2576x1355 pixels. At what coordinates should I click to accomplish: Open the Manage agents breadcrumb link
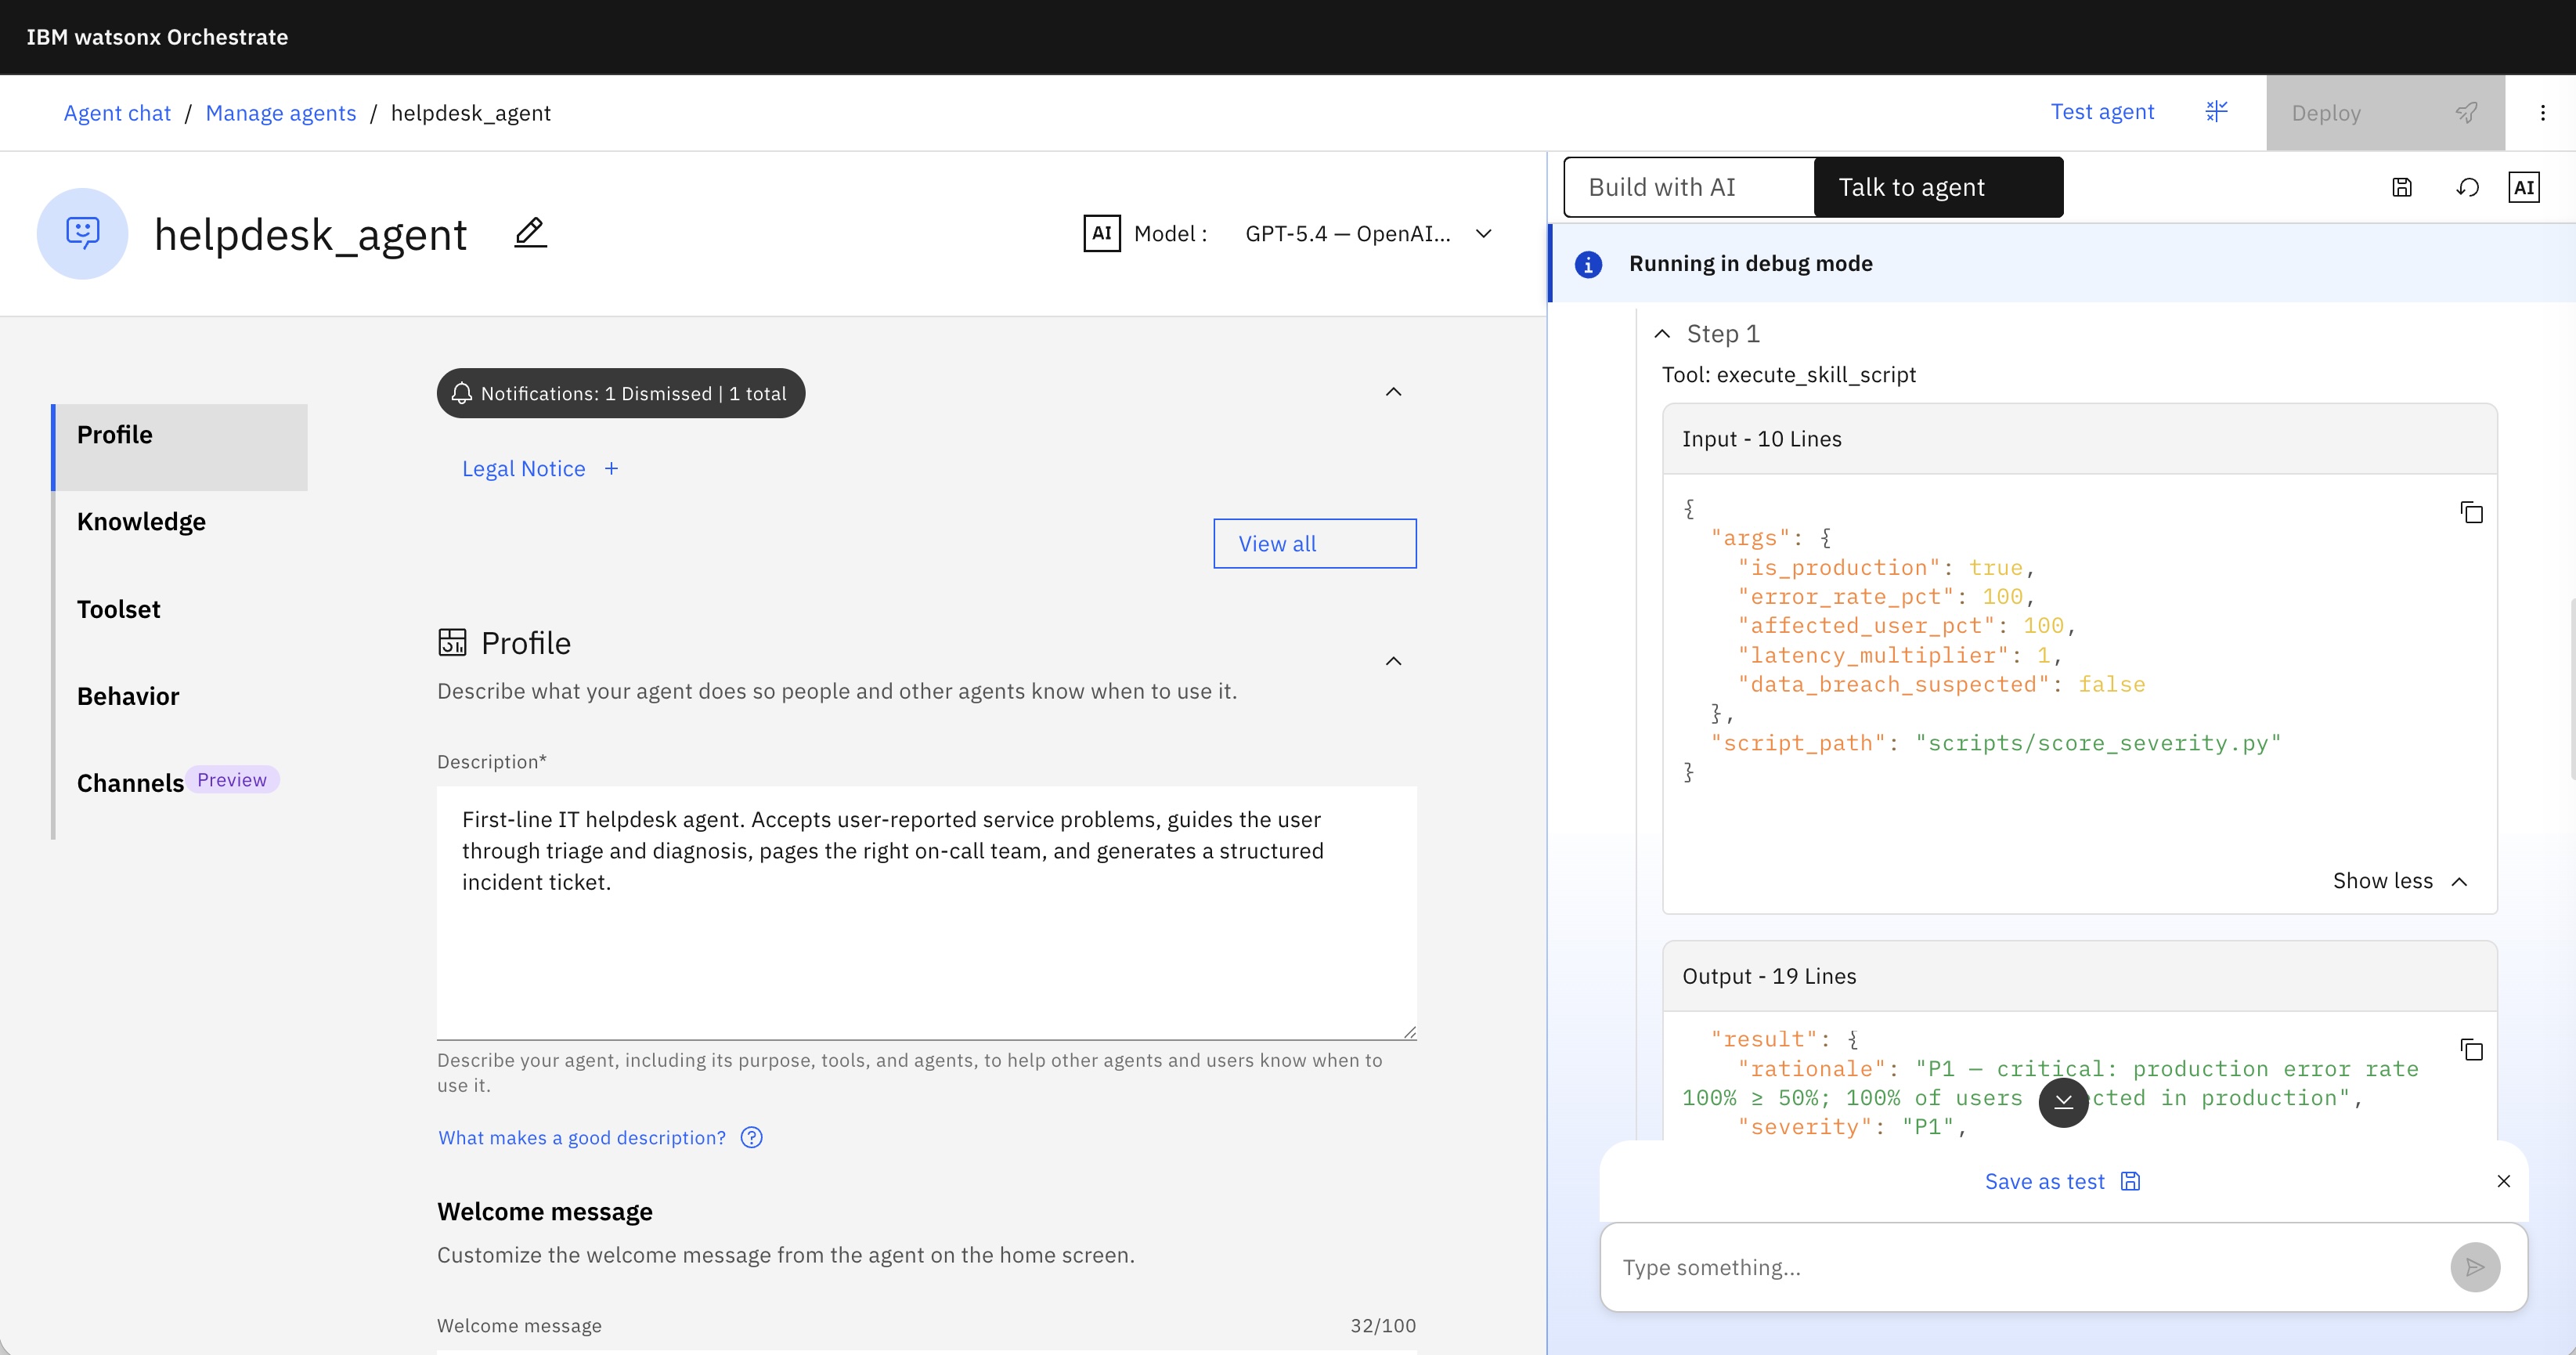(x=281, y=113)
